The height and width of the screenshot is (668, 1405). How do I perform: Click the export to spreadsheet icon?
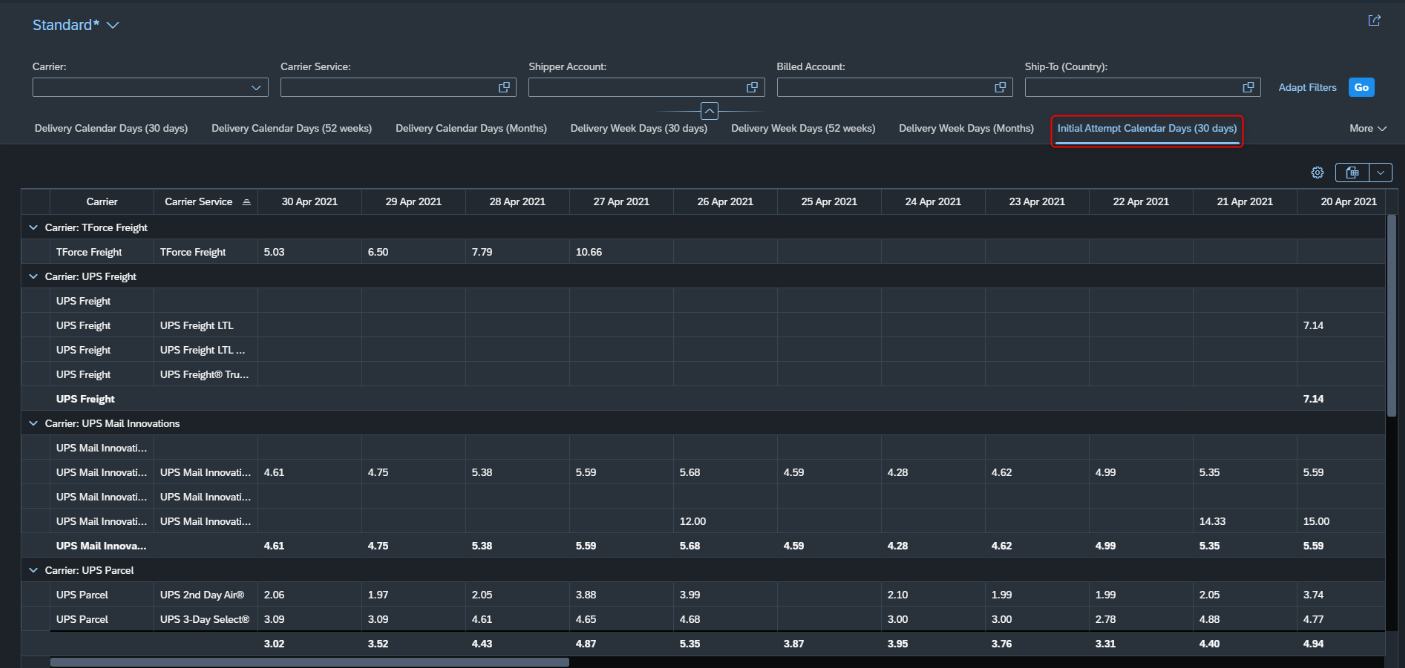1352,173
